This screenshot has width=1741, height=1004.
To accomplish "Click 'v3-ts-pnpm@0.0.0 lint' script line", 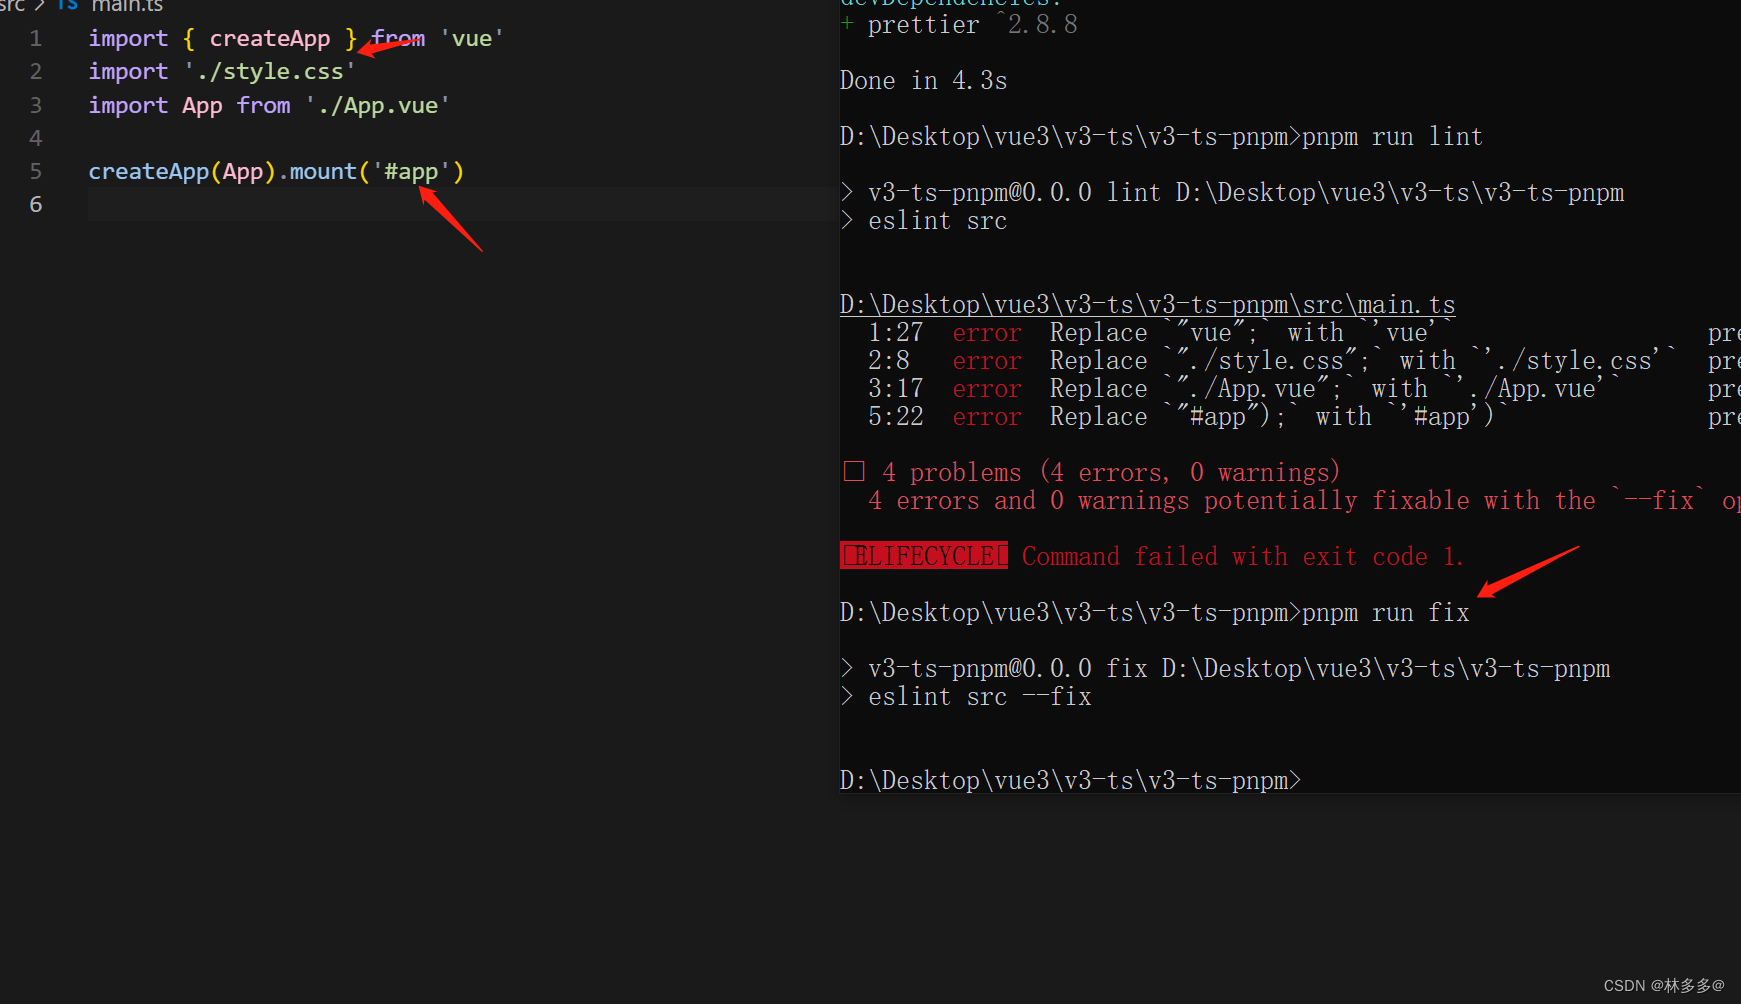I will coord(1232,193).
